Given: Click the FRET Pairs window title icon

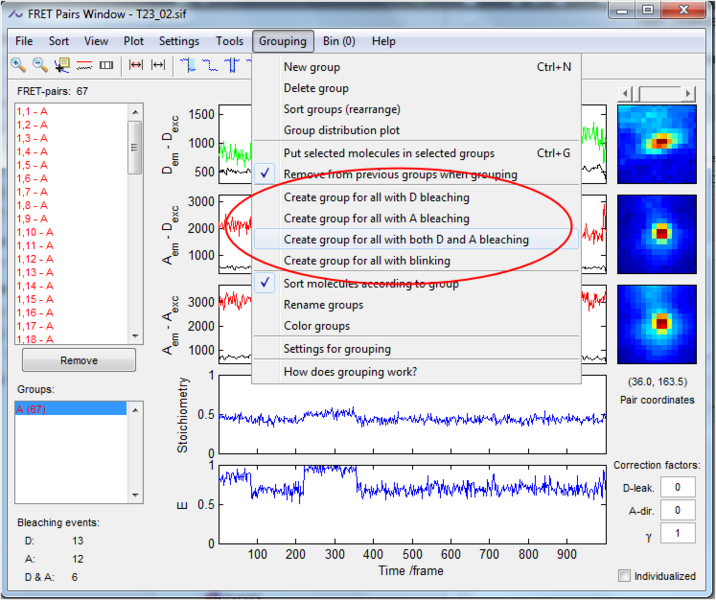Looking at the screenshot, I should click(16, 14).
